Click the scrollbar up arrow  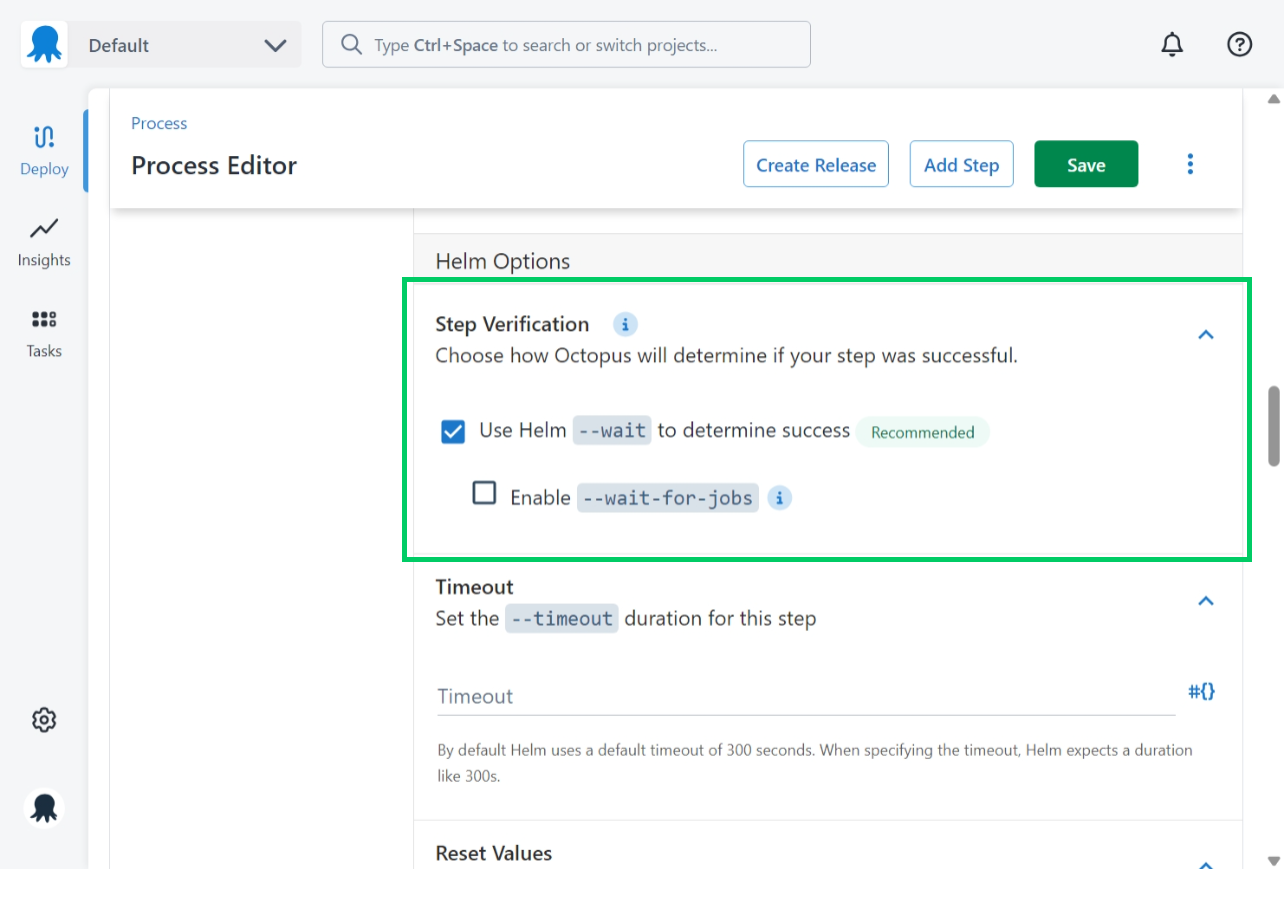1274,99
